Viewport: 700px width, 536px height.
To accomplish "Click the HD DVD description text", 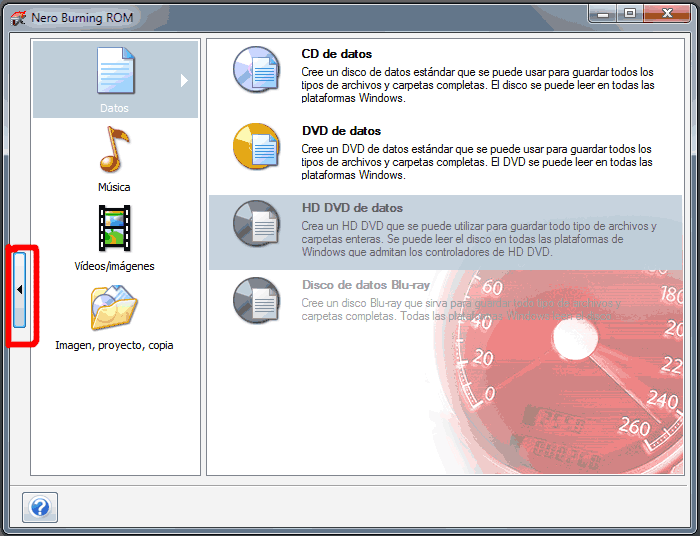I will 479,239.
